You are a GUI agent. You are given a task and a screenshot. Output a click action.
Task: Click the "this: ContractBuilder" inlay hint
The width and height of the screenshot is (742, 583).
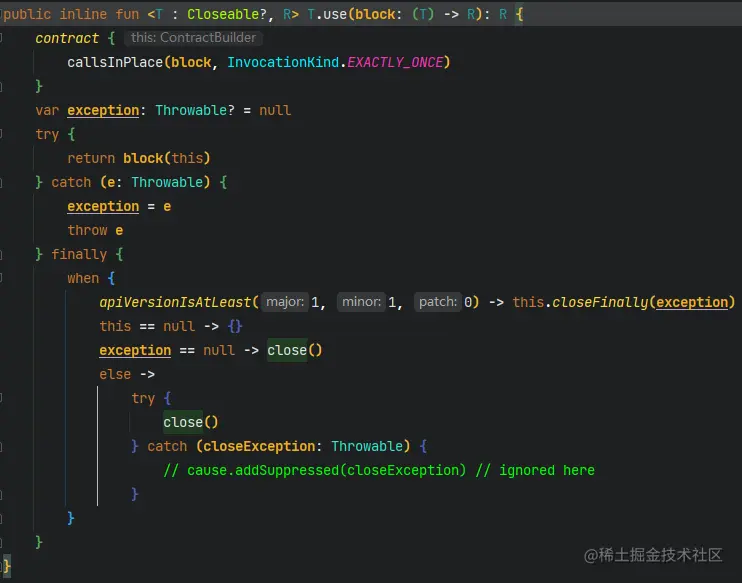click(193, 38)
